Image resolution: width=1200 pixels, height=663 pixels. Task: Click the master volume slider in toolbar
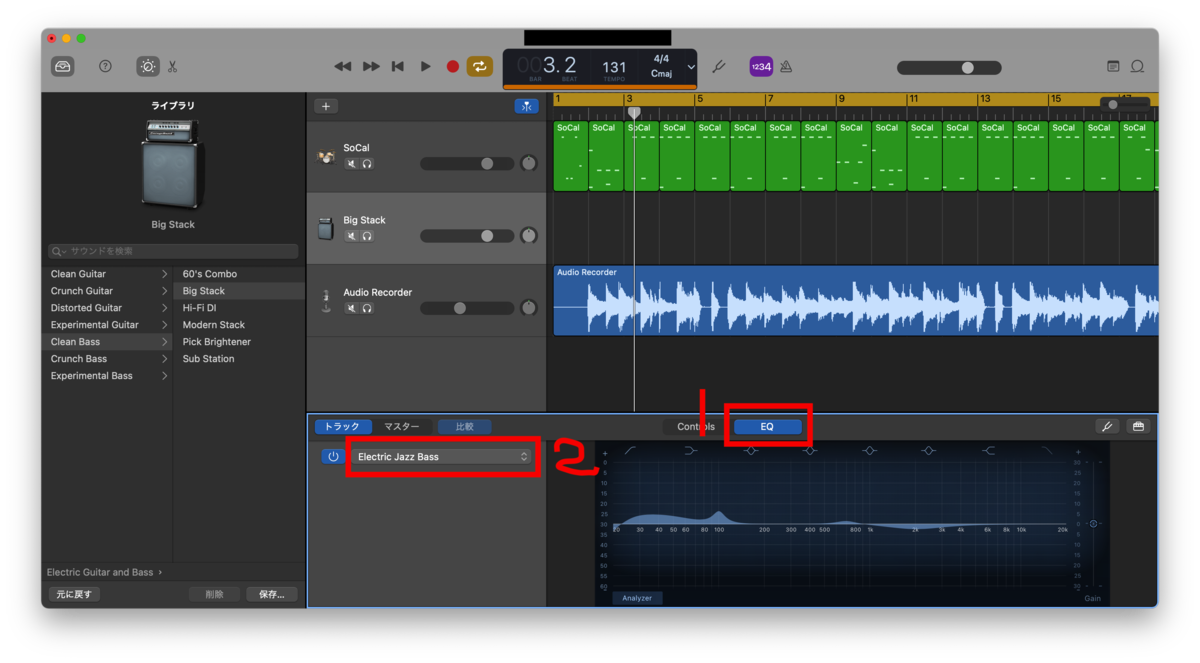click(949, 67)
